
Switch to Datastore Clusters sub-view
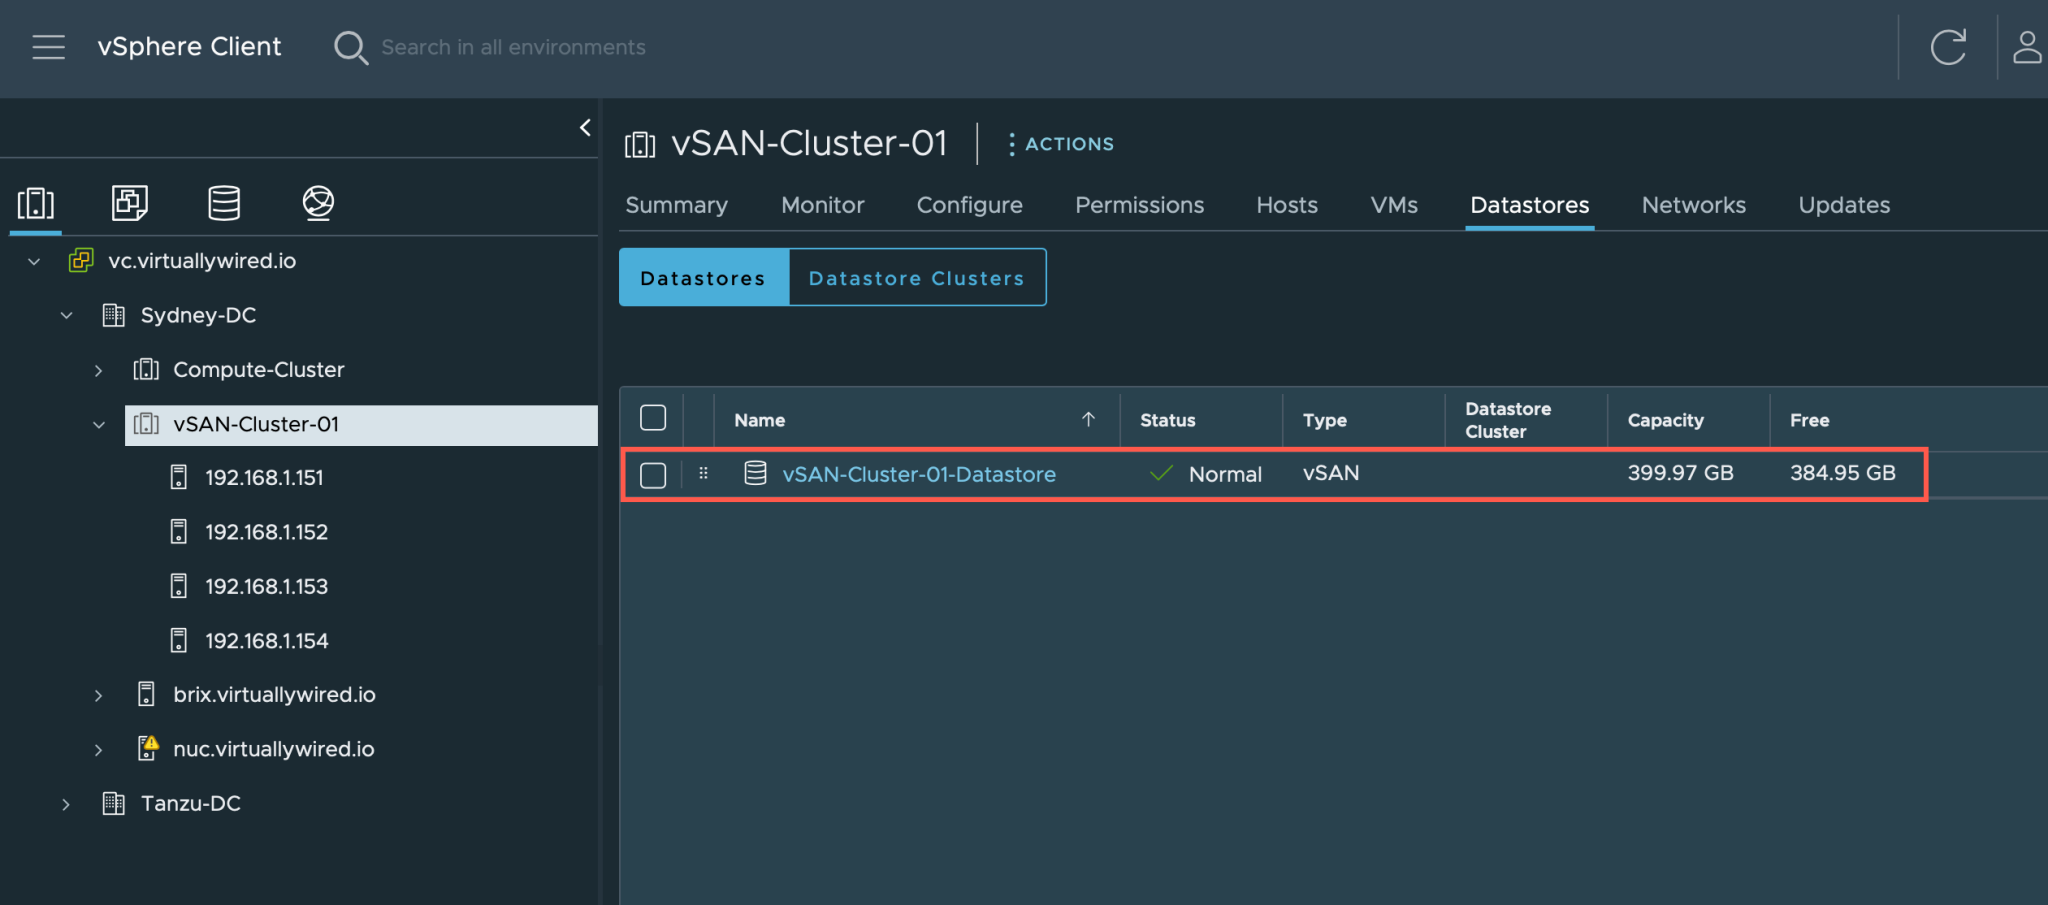tap(917, 277)
